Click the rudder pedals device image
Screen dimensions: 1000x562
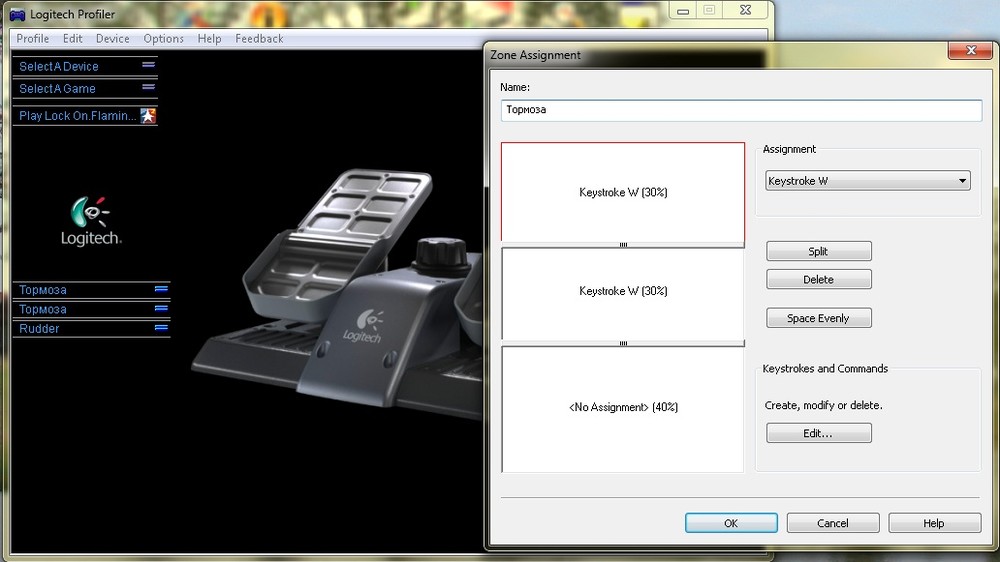click(338, 293)
